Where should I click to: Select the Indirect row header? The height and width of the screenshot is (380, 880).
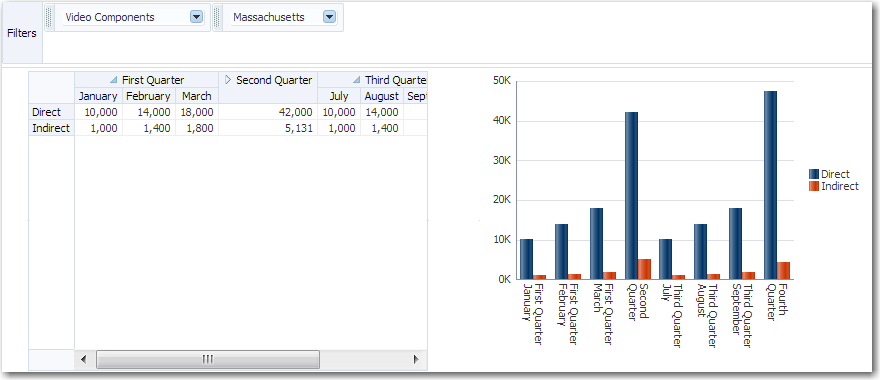pyautogui.click(x=52, y=128)
